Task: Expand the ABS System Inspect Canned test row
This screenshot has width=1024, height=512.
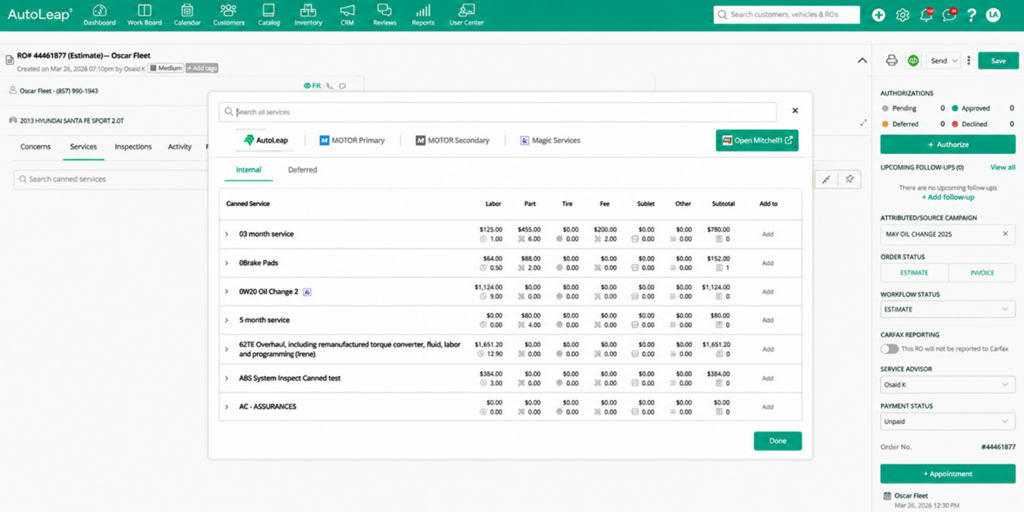Action: pos(227,378)
